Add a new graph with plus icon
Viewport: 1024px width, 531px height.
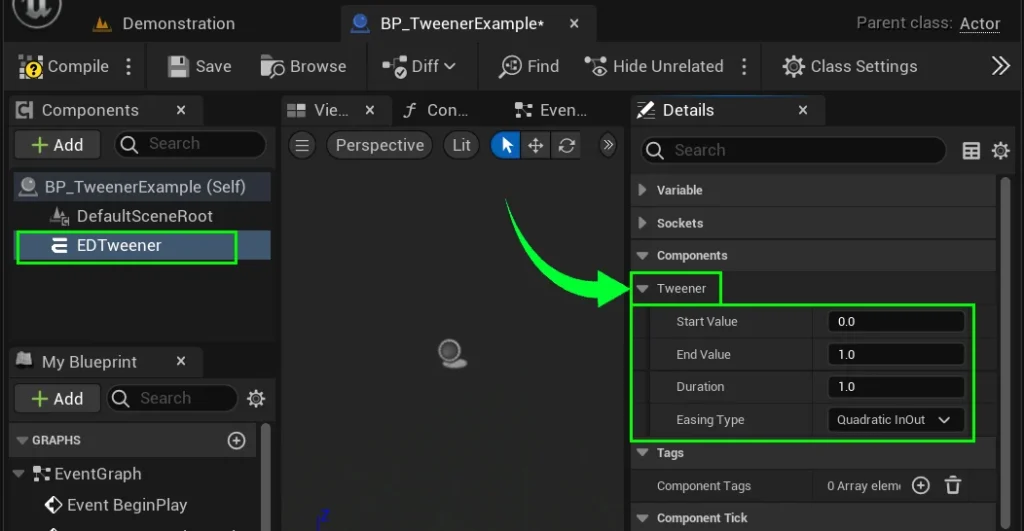click(x=237, y=440)
